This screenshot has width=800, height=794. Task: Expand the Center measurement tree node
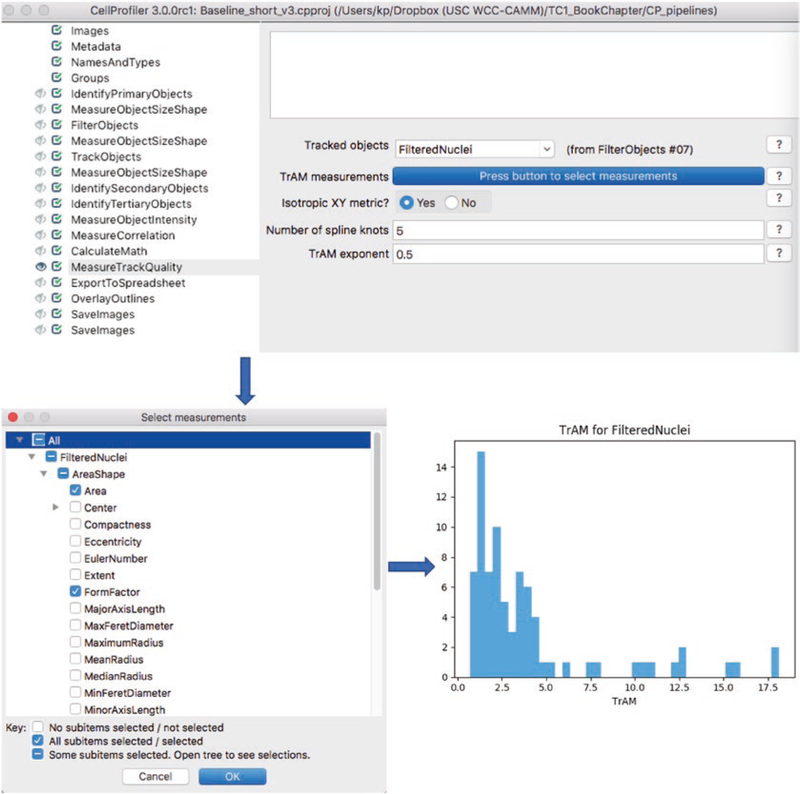[56, 508]
